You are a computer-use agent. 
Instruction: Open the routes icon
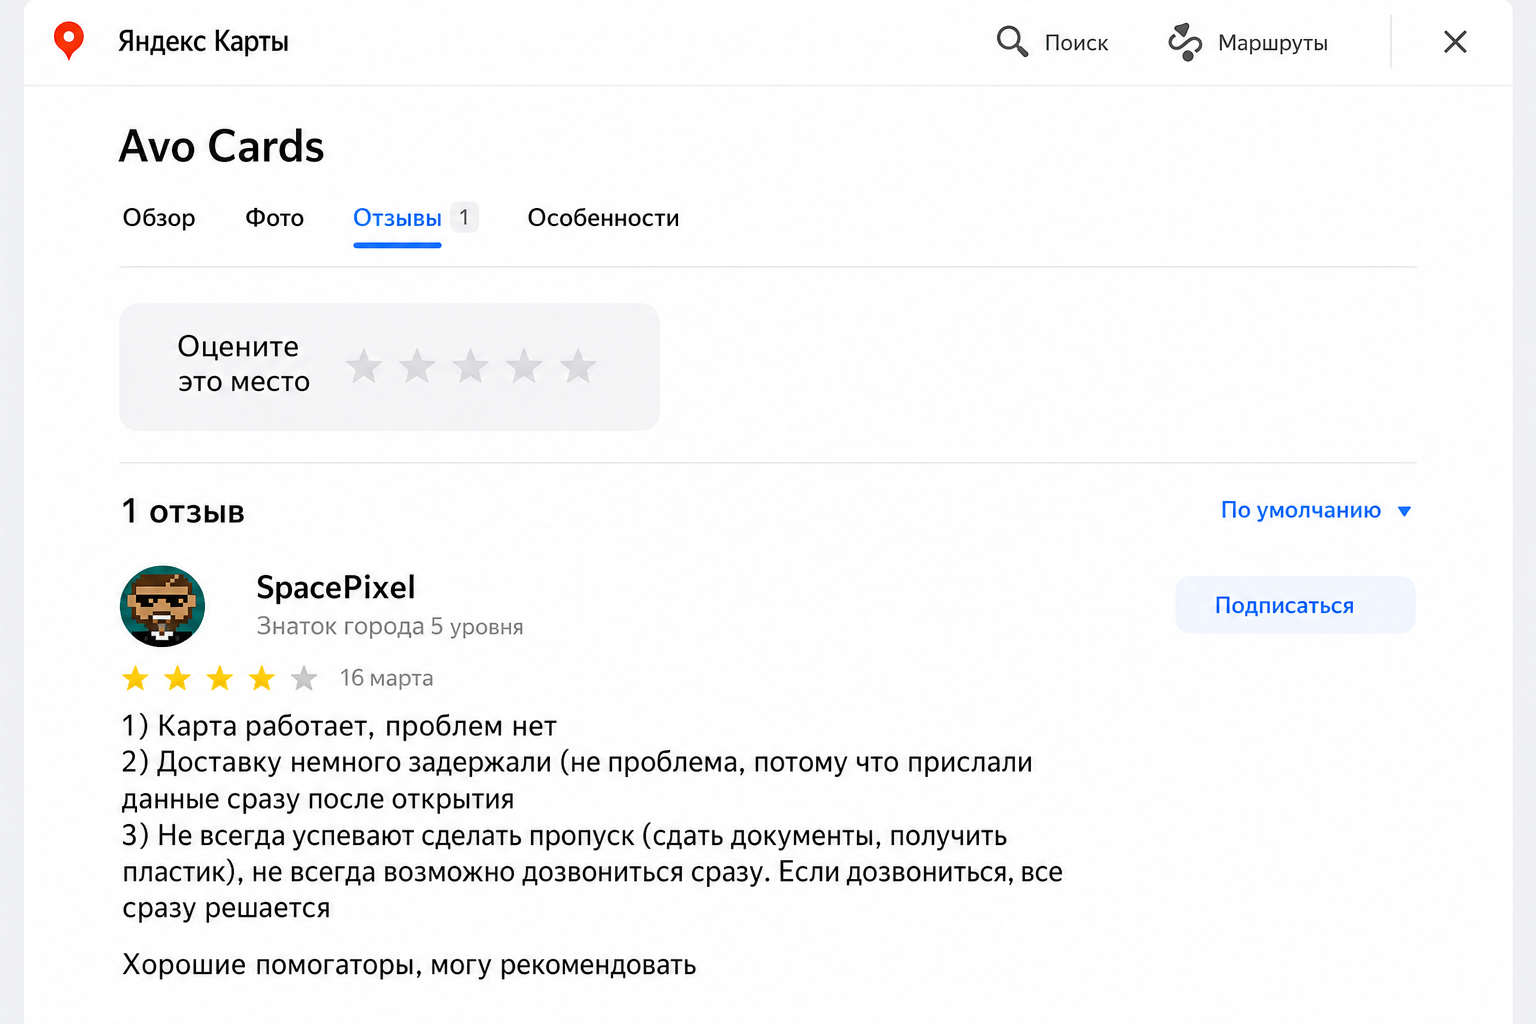[x=1185, y=42]
